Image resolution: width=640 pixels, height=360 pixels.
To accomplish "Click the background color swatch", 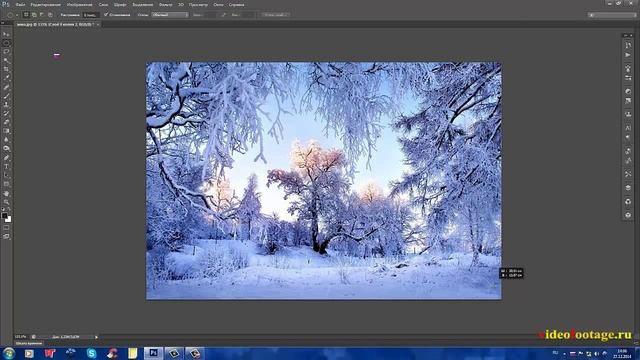I will (9, 220).
